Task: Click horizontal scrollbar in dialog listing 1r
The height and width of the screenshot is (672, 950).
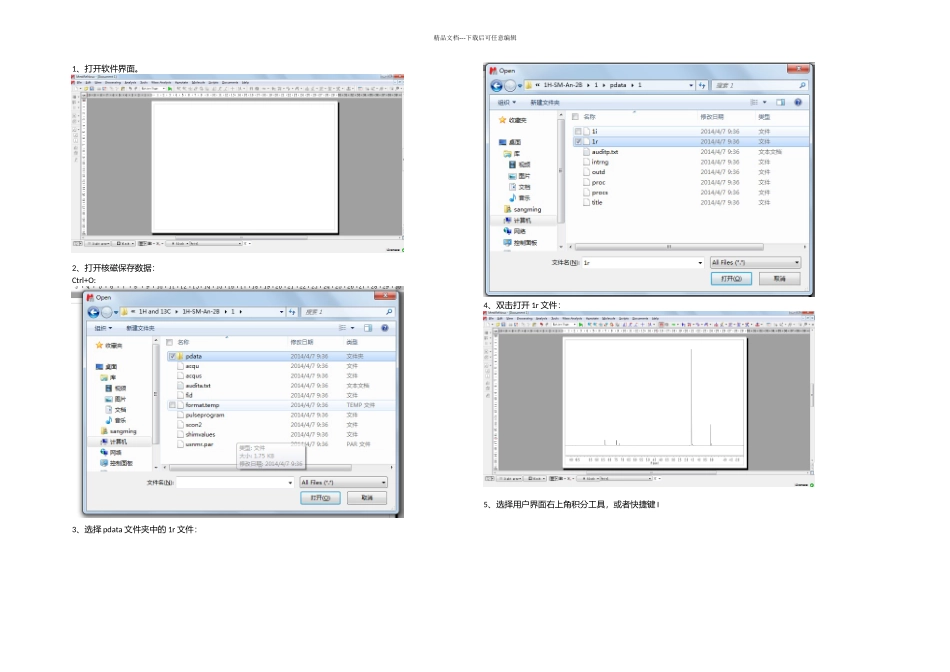Action: point(669,247)
